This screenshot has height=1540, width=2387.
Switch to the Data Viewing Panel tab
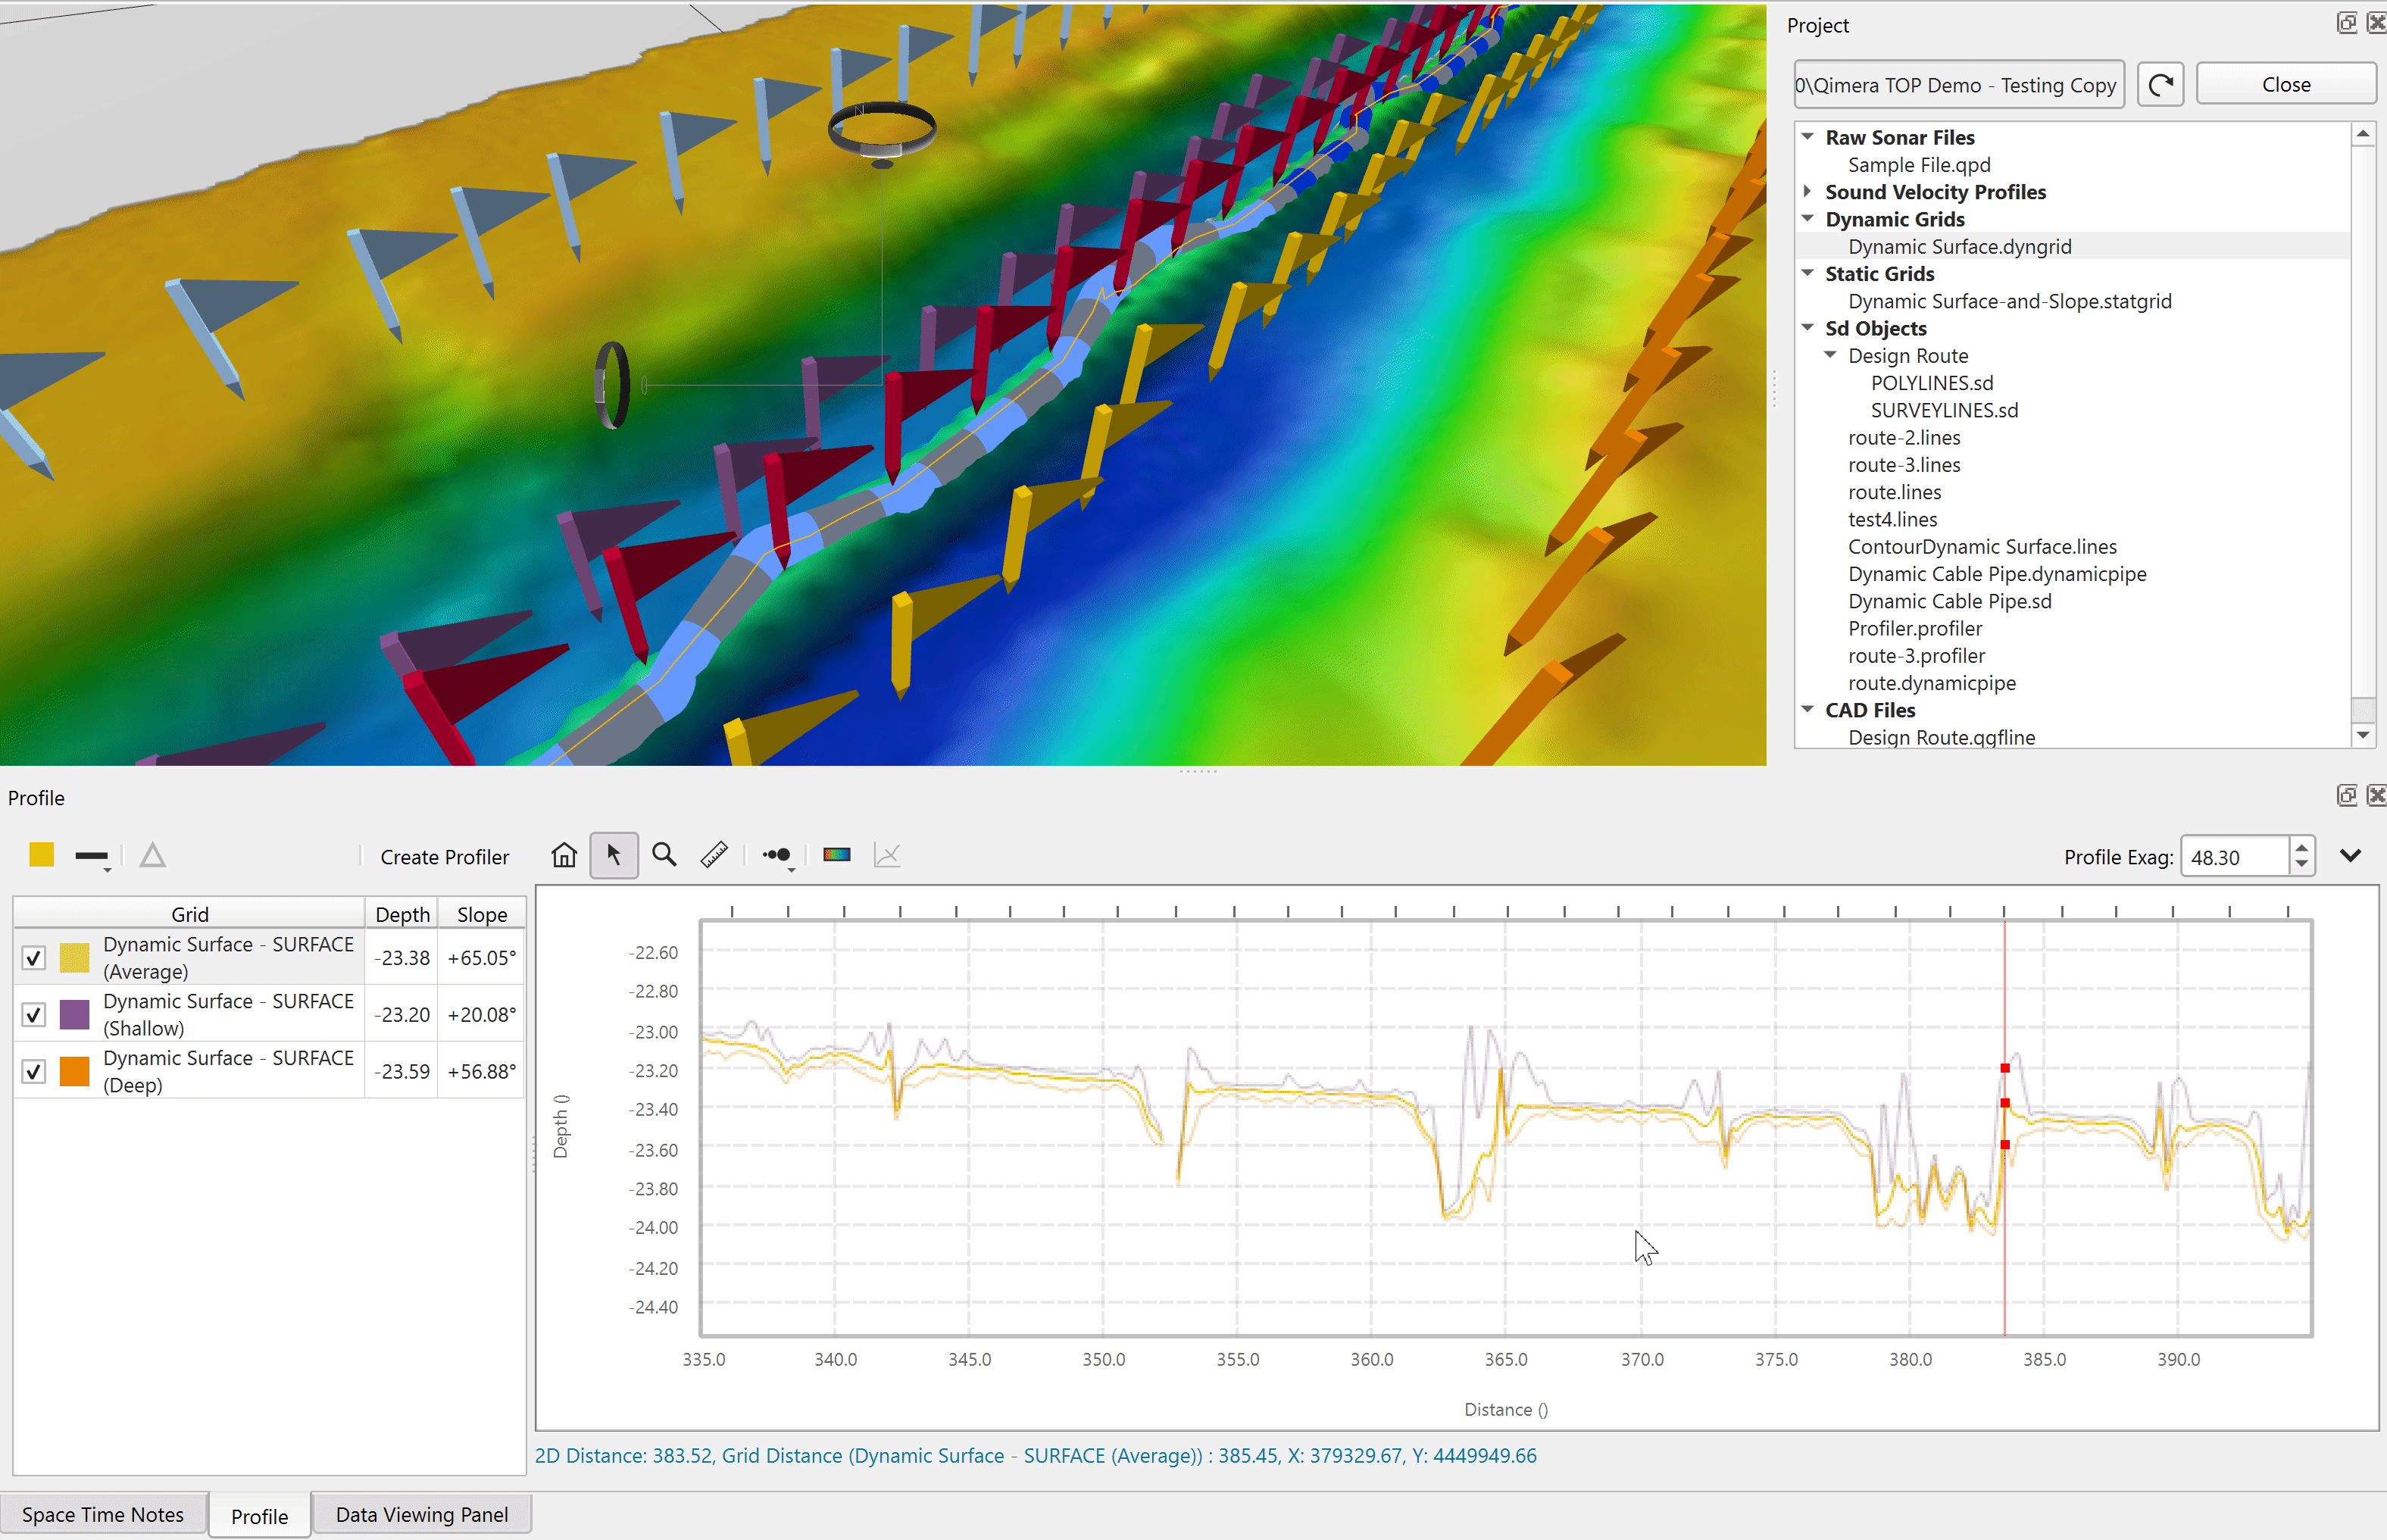point(421,1514)
